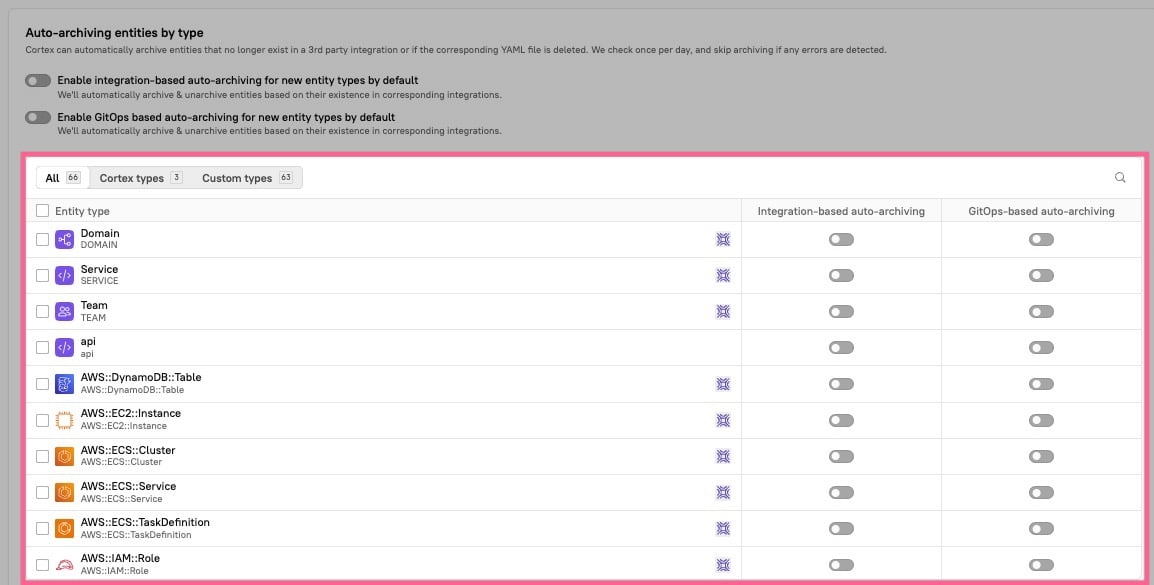Click the AWS::EC2::Instance entity name
1154x585 pixels.
click(131, 414)
